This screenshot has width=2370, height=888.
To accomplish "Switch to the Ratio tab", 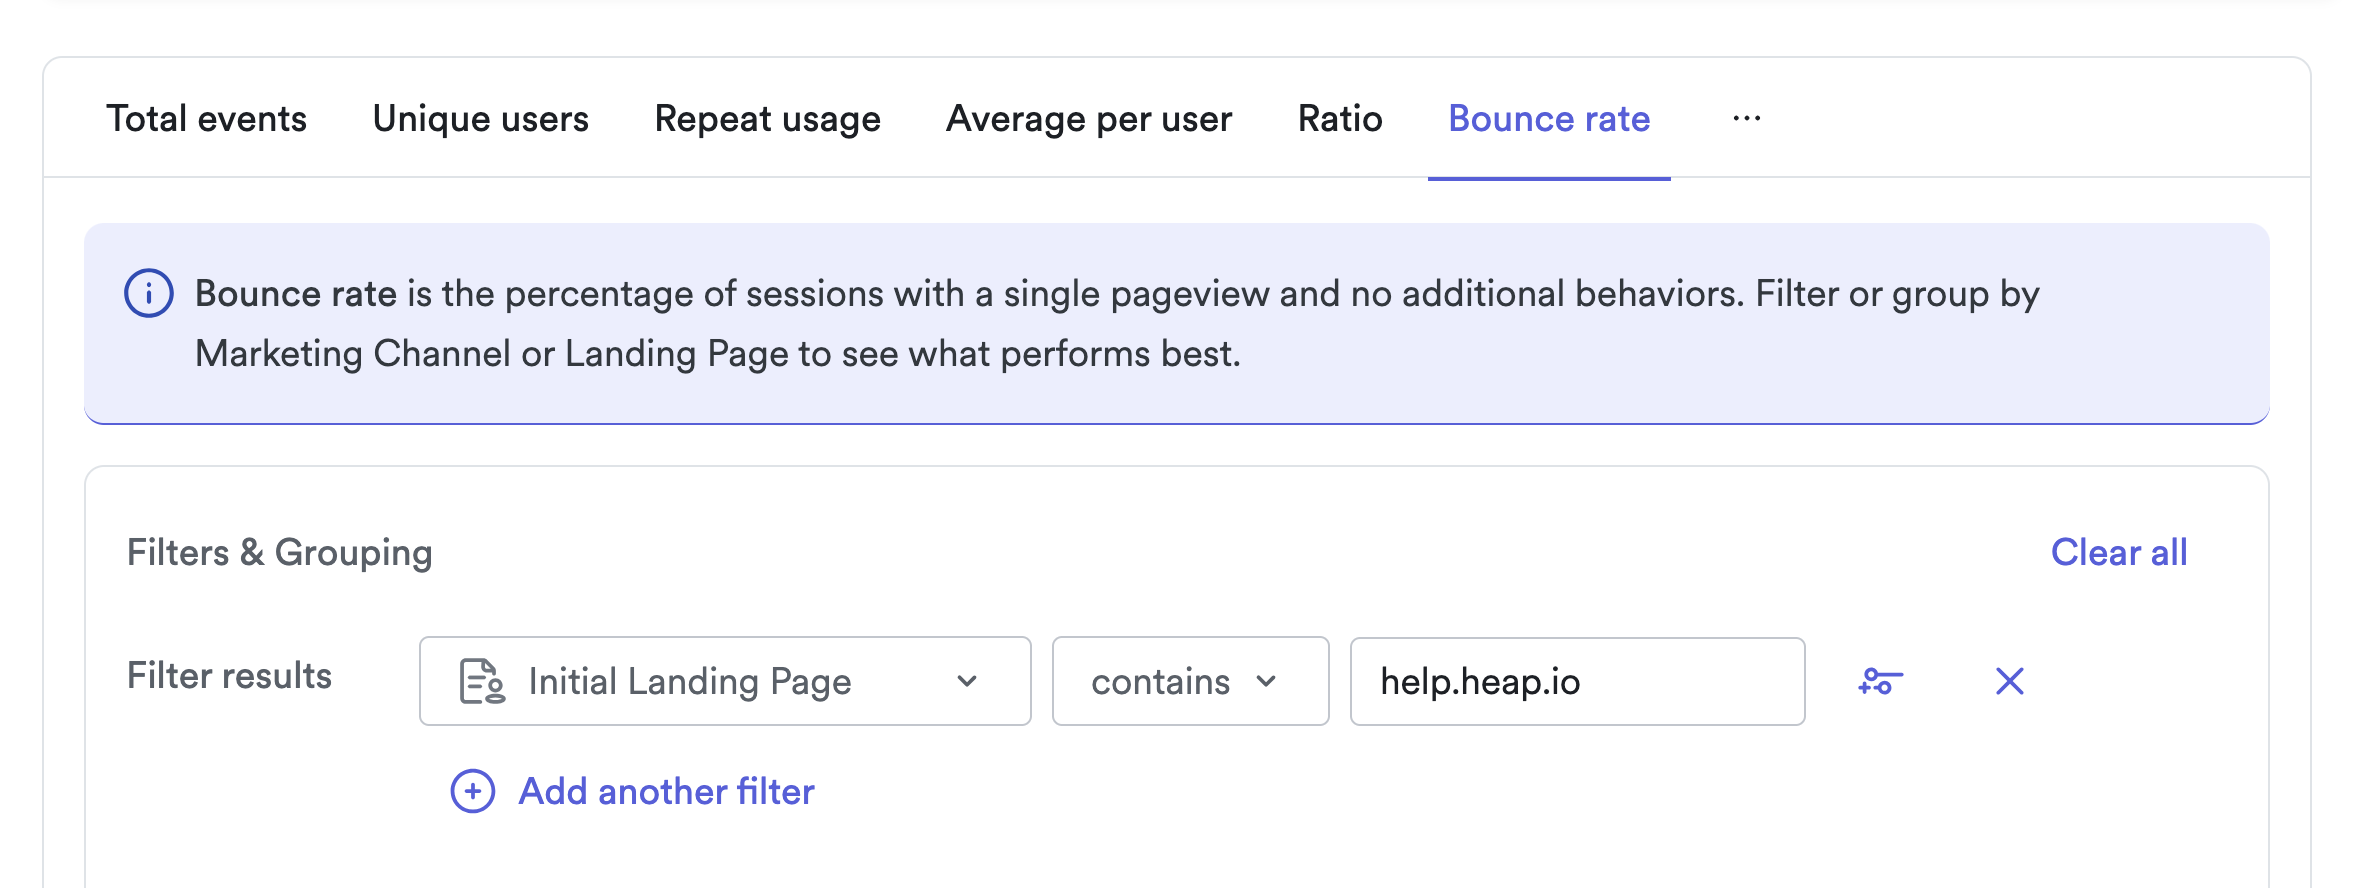I will click(1339, 119).
